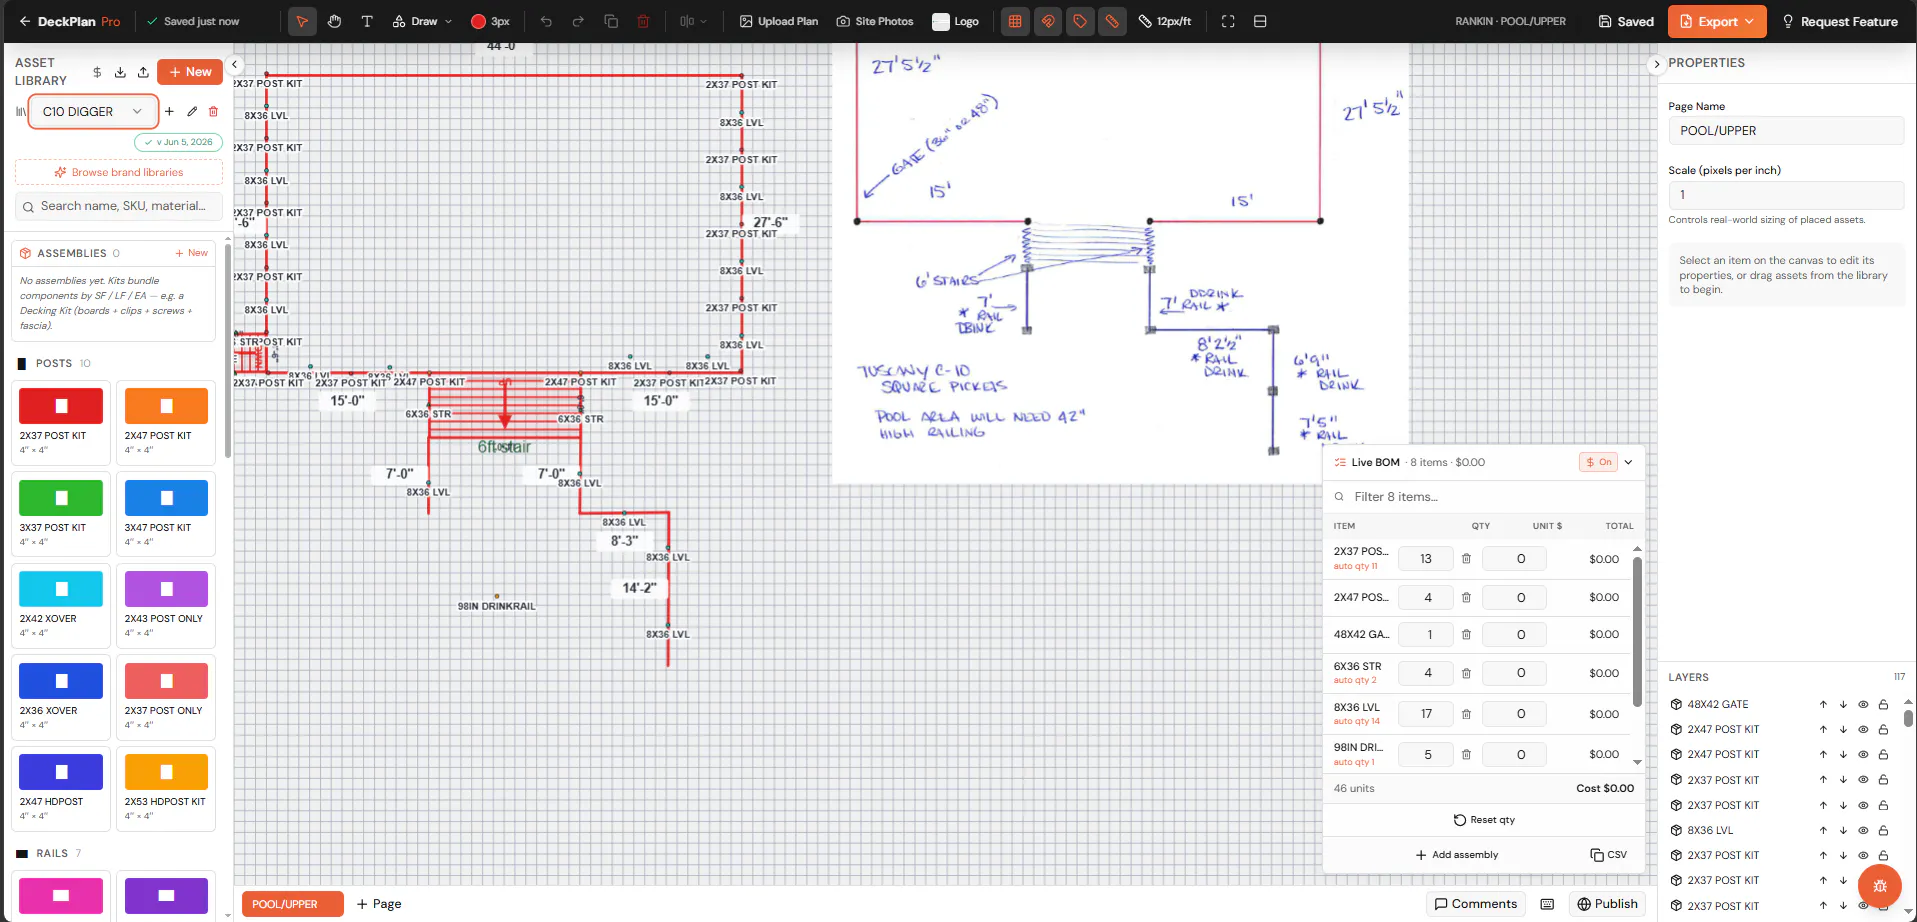Click Browse brand libraries
This screenshot has width=1917, height=922.
point(119,172)
